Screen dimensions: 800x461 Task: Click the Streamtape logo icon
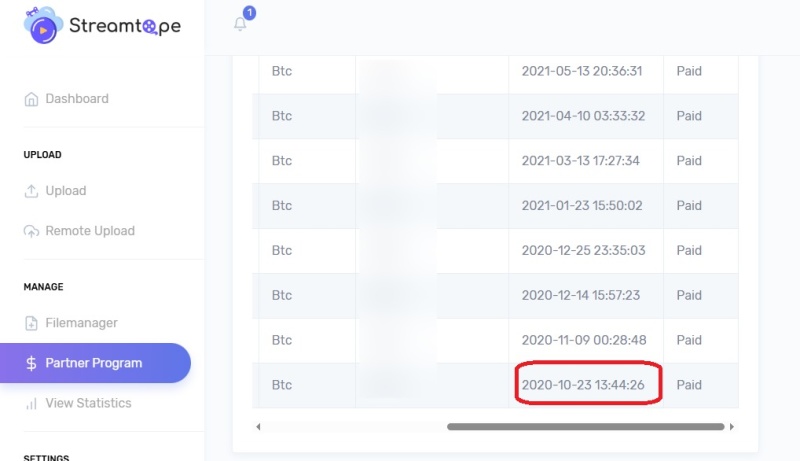click(x=43, y=26)
